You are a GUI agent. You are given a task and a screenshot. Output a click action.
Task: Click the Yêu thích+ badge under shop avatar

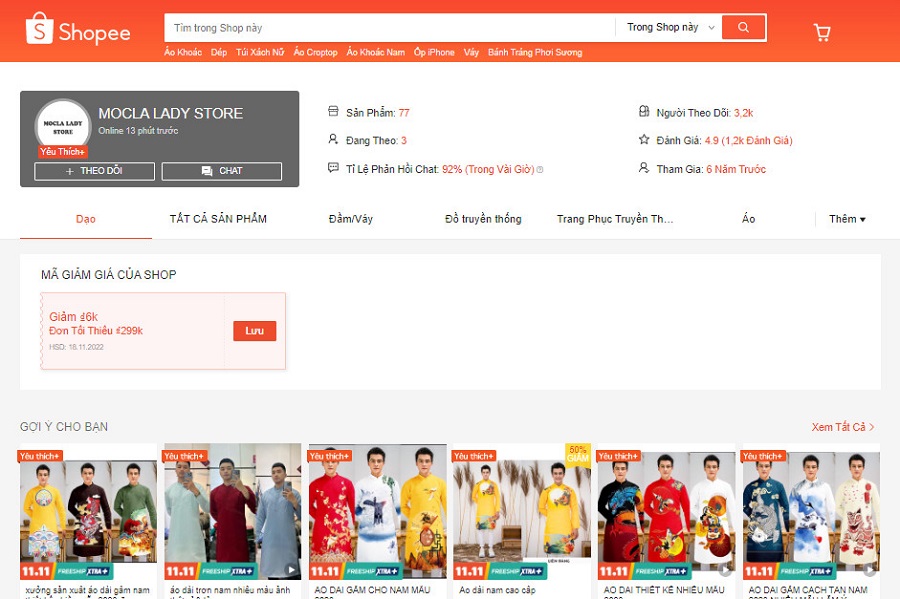[63, 152]
